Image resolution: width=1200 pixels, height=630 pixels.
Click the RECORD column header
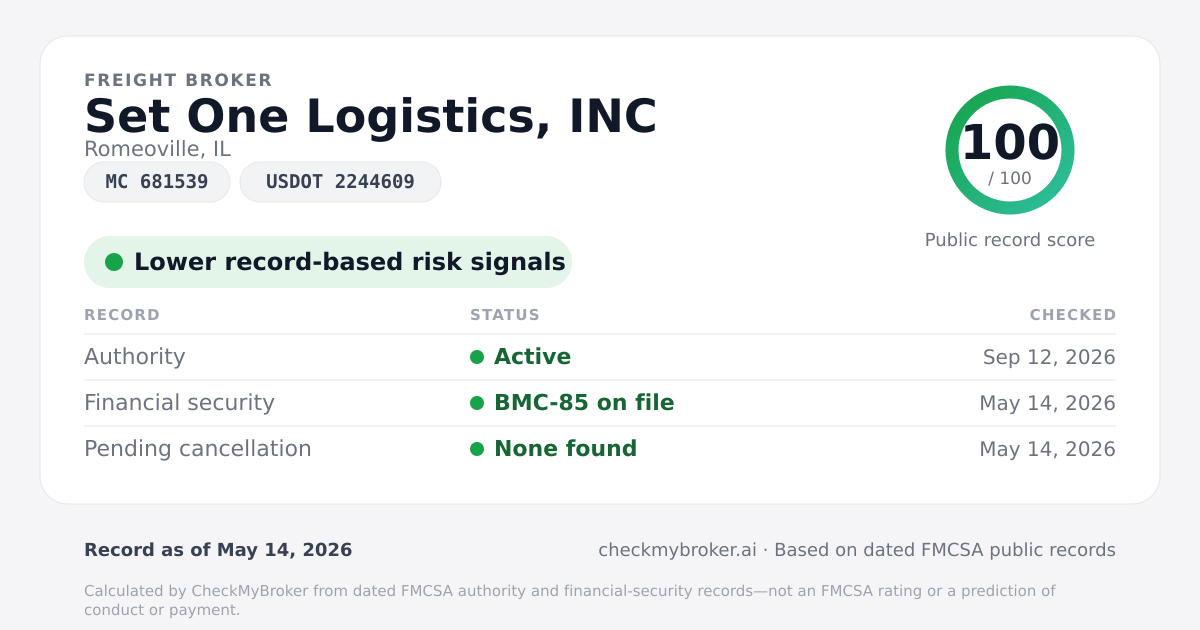(122, 315)
